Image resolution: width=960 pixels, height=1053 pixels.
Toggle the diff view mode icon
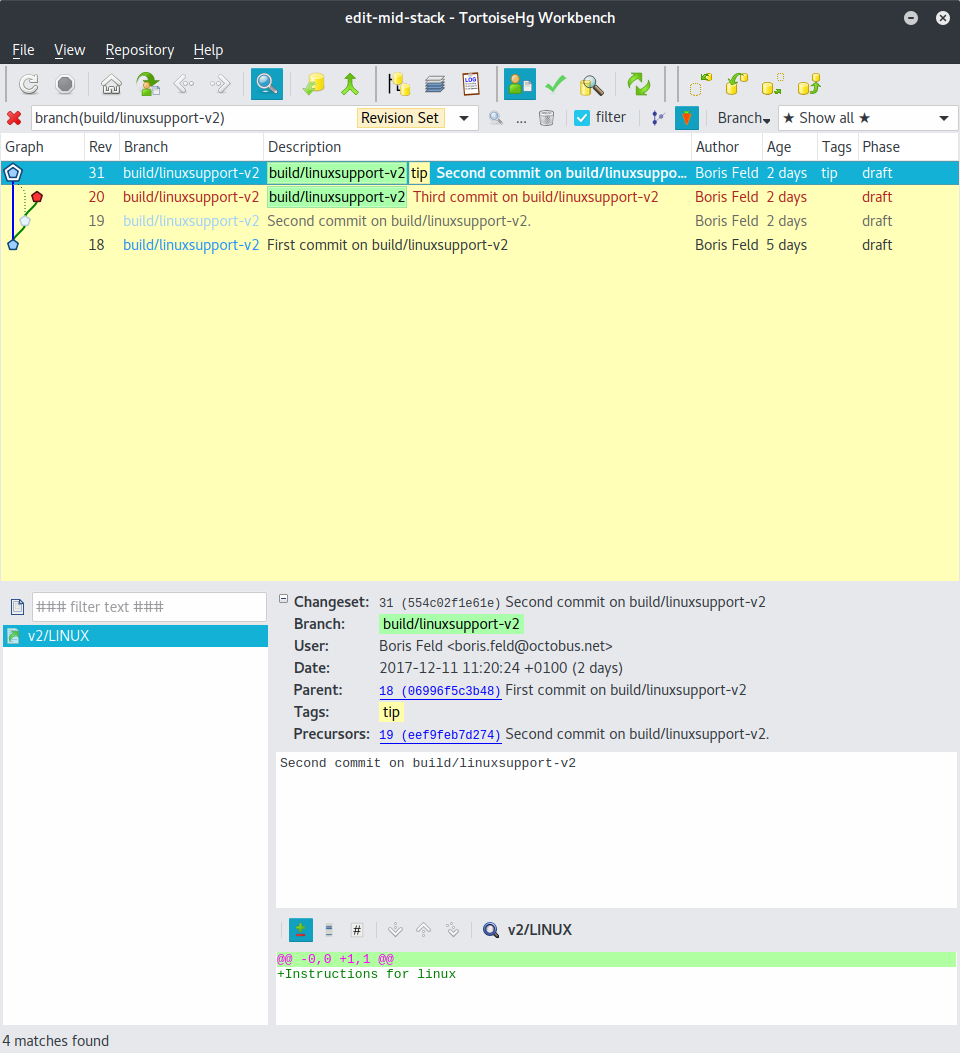pyautogui.click(x=301, y=930)
